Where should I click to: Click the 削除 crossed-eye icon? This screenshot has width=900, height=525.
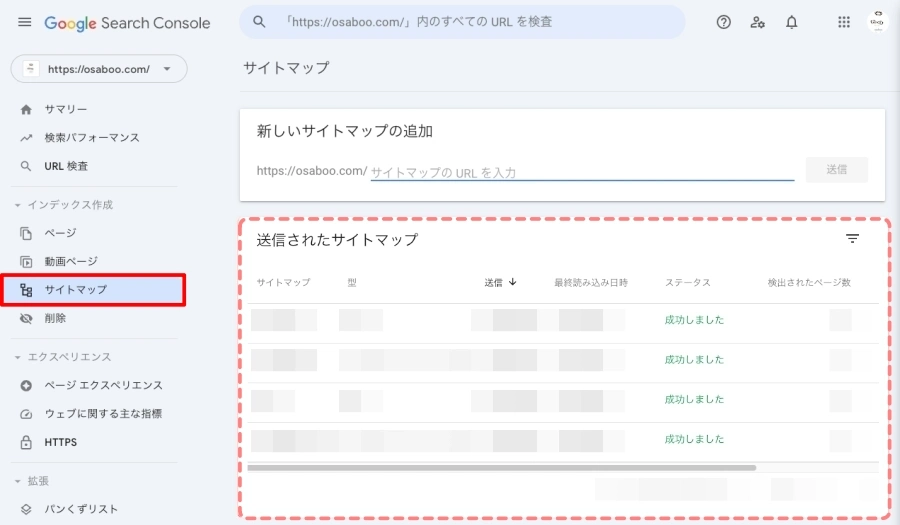(26, 318)
